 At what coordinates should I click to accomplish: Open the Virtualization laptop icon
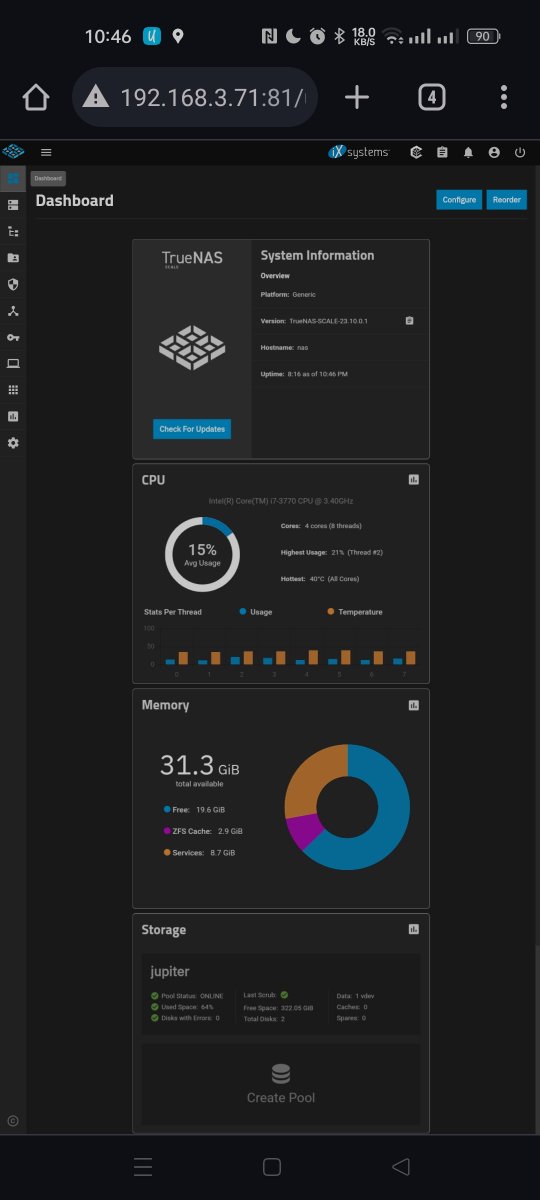point(13,363)
